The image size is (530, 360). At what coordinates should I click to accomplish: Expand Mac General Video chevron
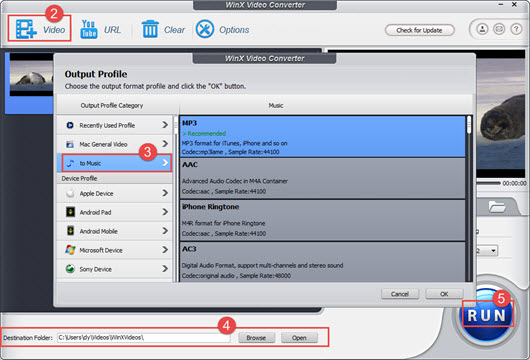165,144
